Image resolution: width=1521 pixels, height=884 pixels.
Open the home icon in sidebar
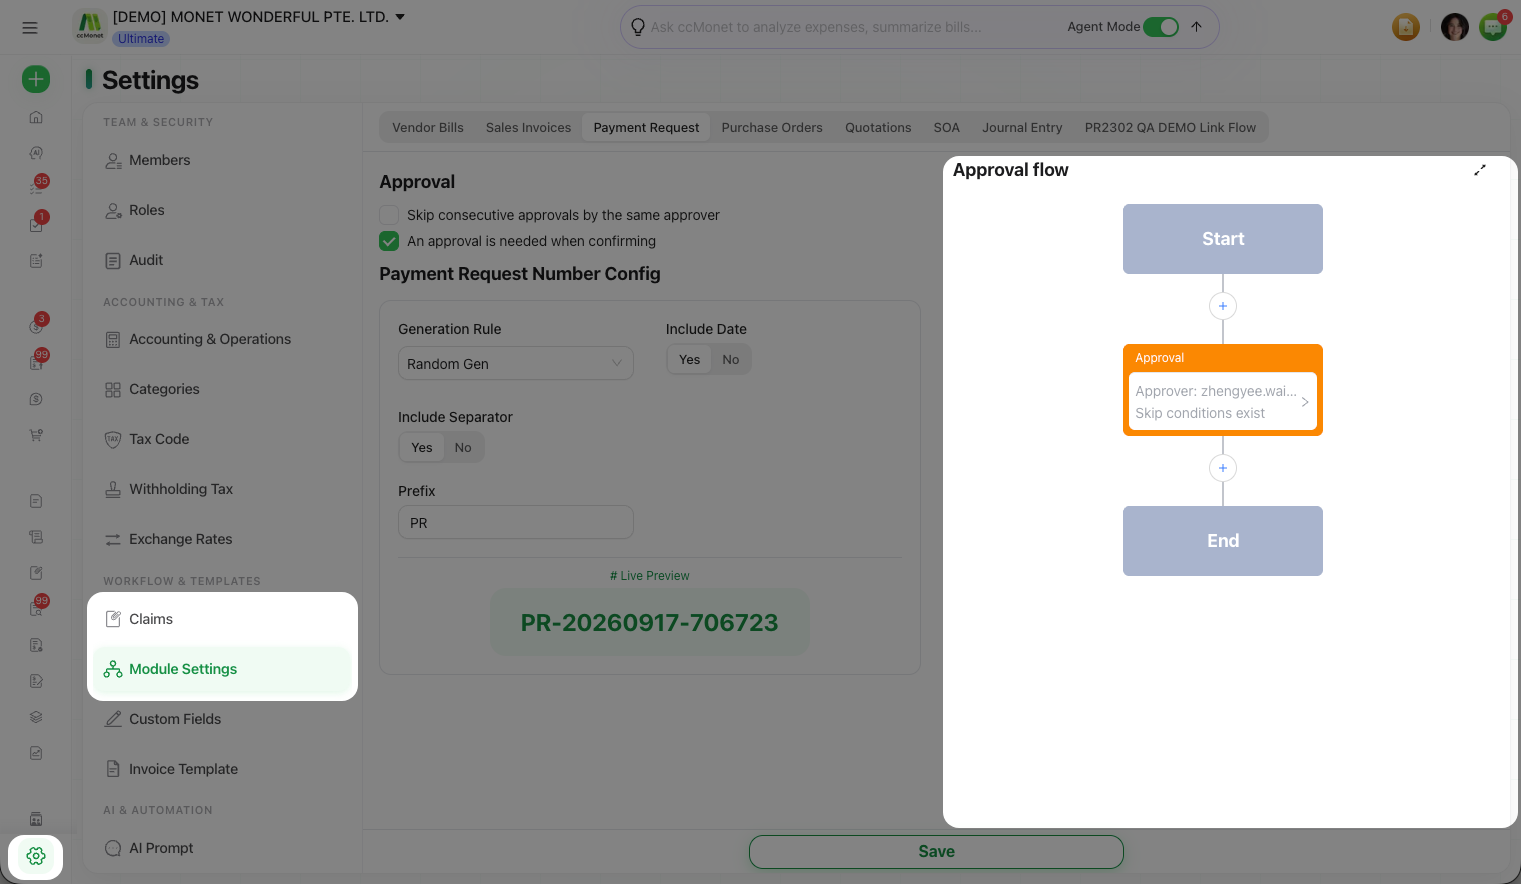36,117
